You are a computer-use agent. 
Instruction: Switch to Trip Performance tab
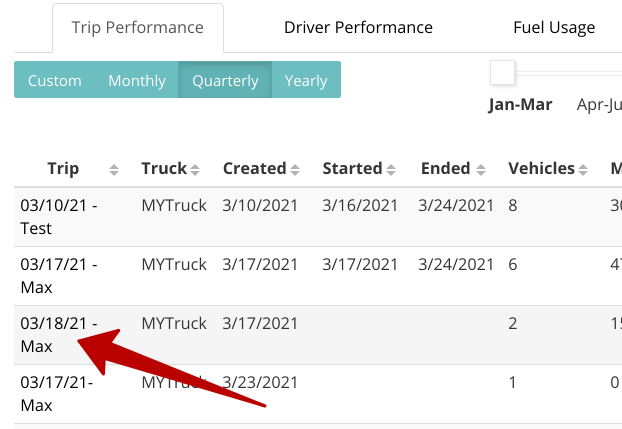click(138, 28)
